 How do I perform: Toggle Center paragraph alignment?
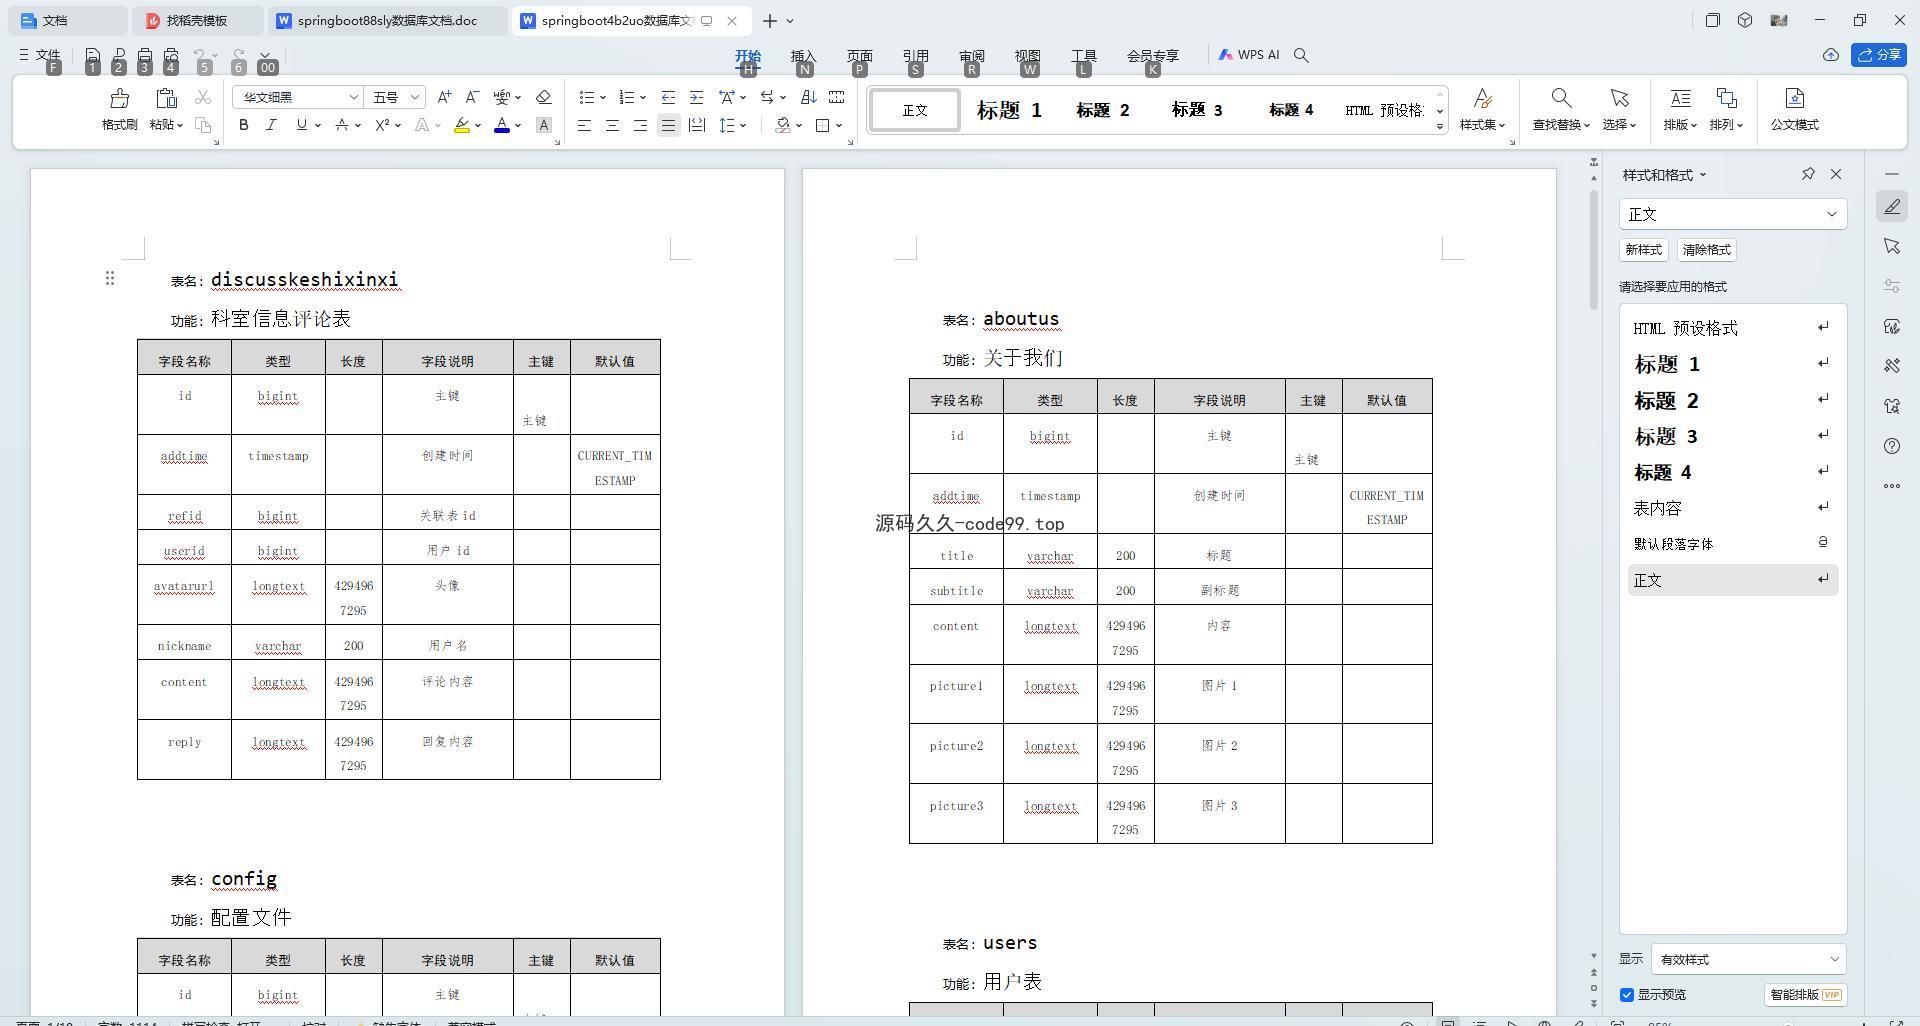612,125
